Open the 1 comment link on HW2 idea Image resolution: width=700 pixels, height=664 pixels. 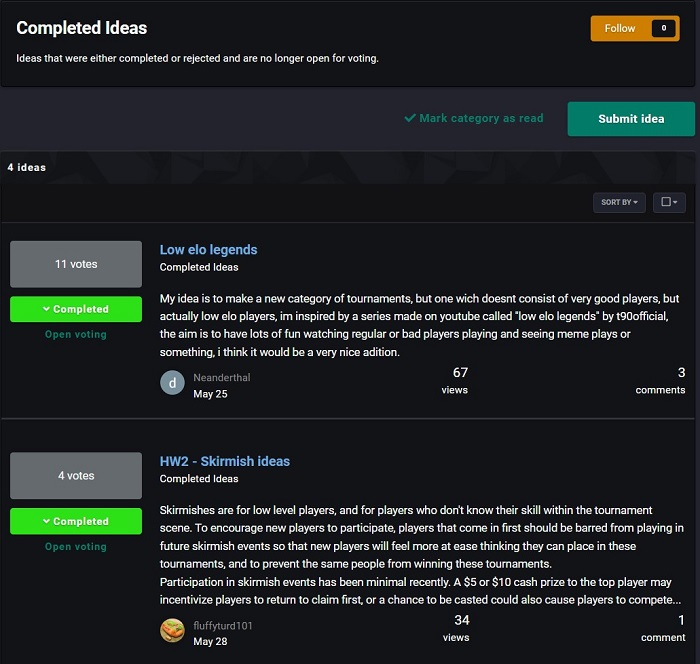click(663, 628)
